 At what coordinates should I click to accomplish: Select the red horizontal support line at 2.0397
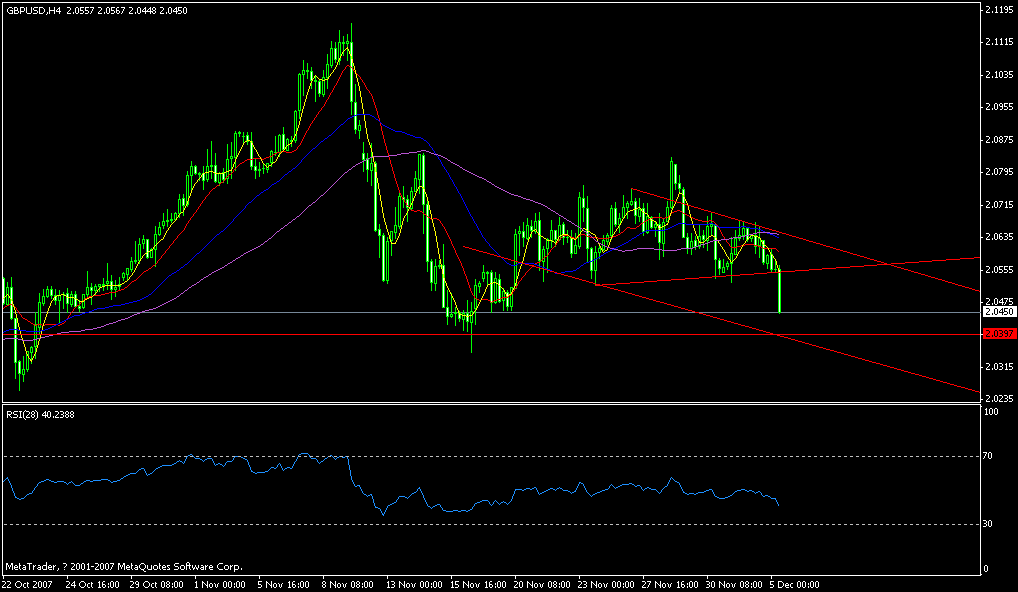point(300,333)
